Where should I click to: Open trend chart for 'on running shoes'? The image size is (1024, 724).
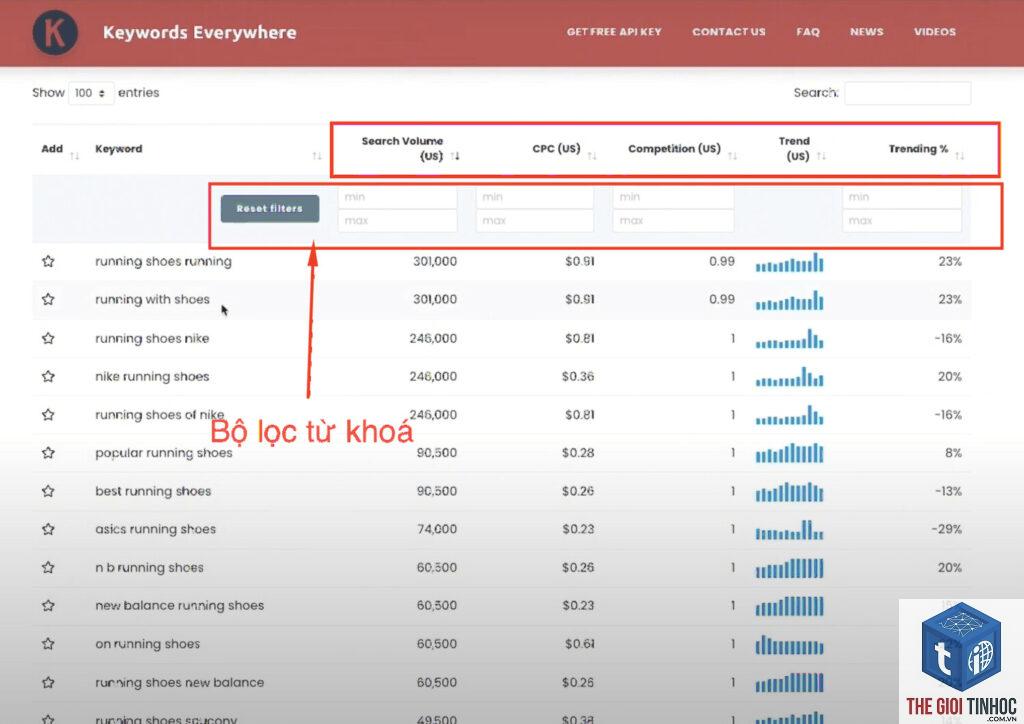pyautogui.click(x=790, y=645)
